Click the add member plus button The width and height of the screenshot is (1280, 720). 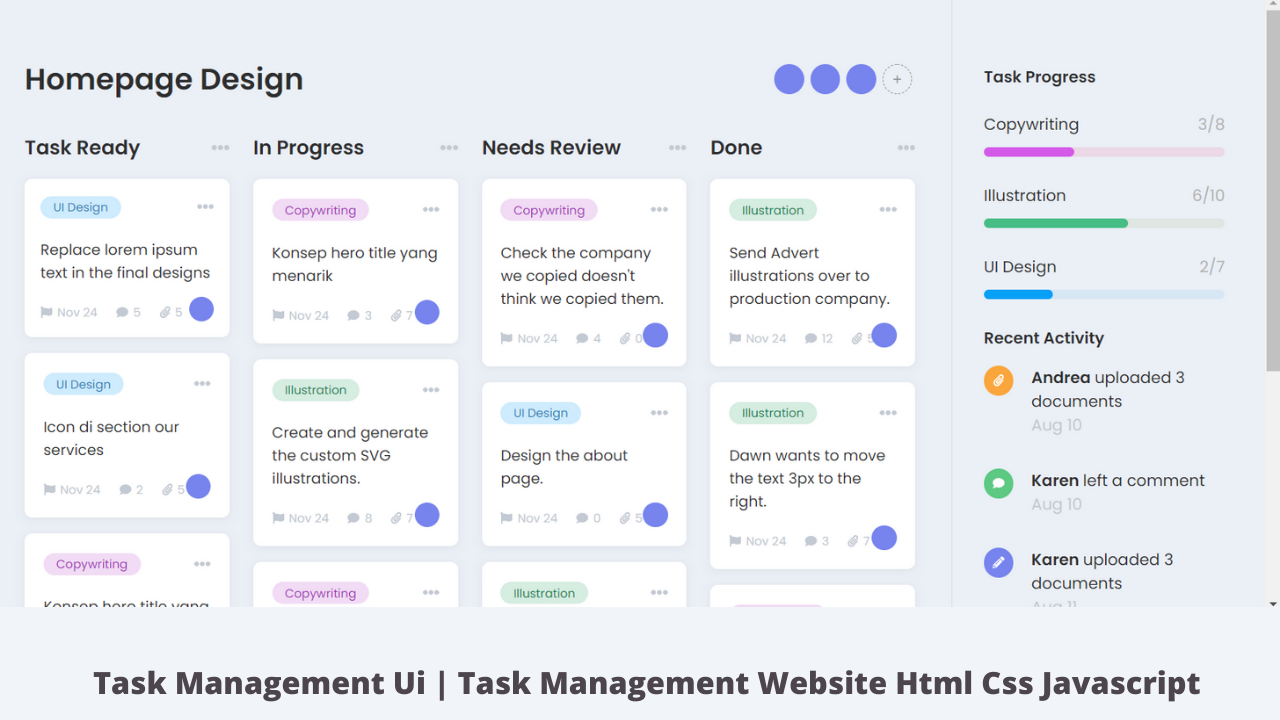point(897,79)
